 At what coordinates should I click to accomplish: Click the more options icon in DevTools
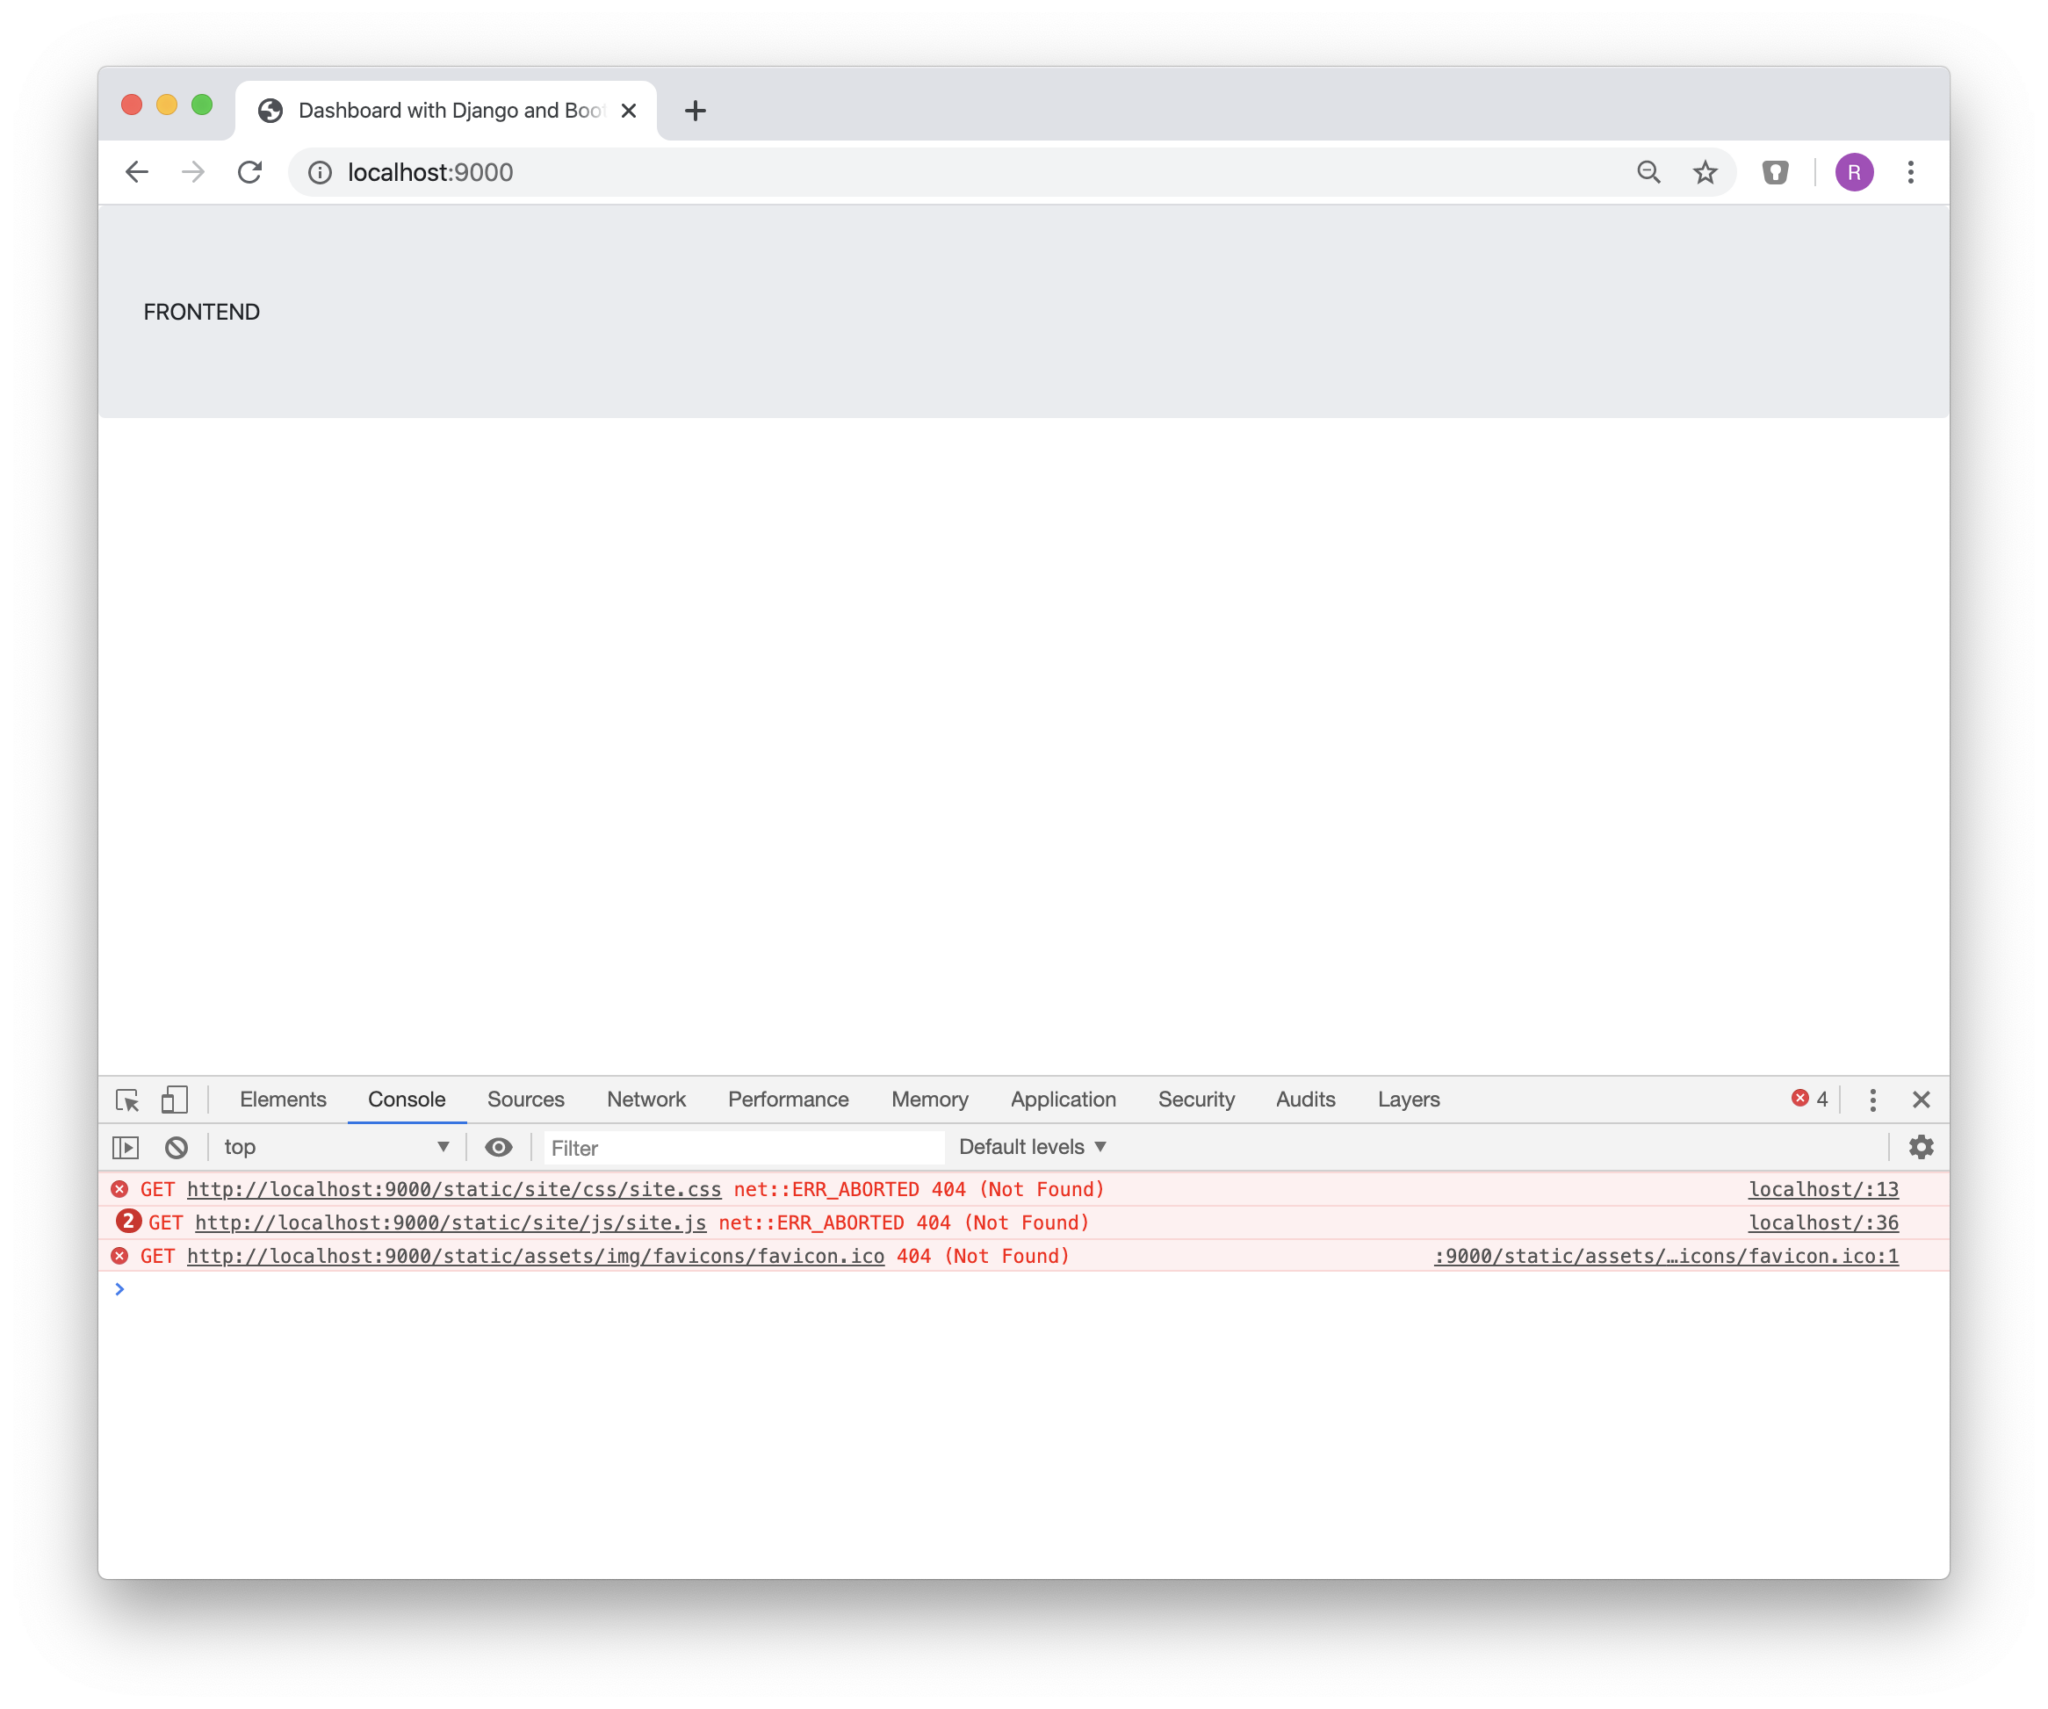pyautogui.click(x=1871, y=1099)
